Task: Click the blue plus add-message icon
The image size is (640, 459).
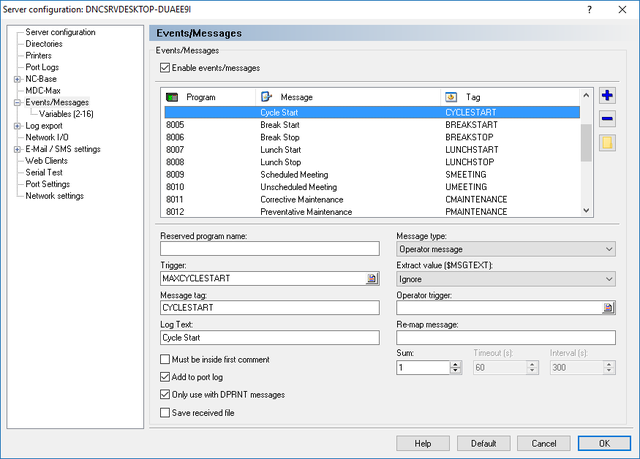Action: click(607, 95)
